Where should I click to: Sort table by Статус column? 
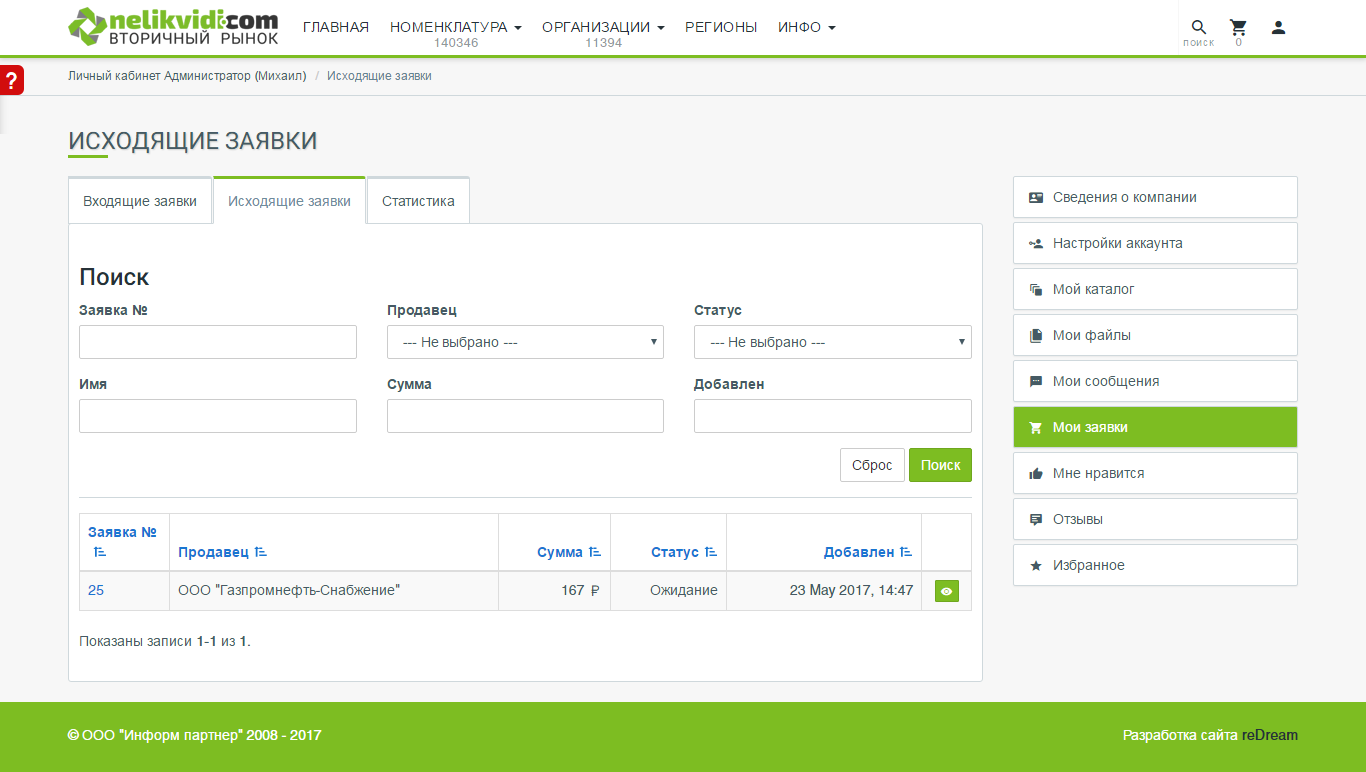pyautogui.click(x=684, y=552)
